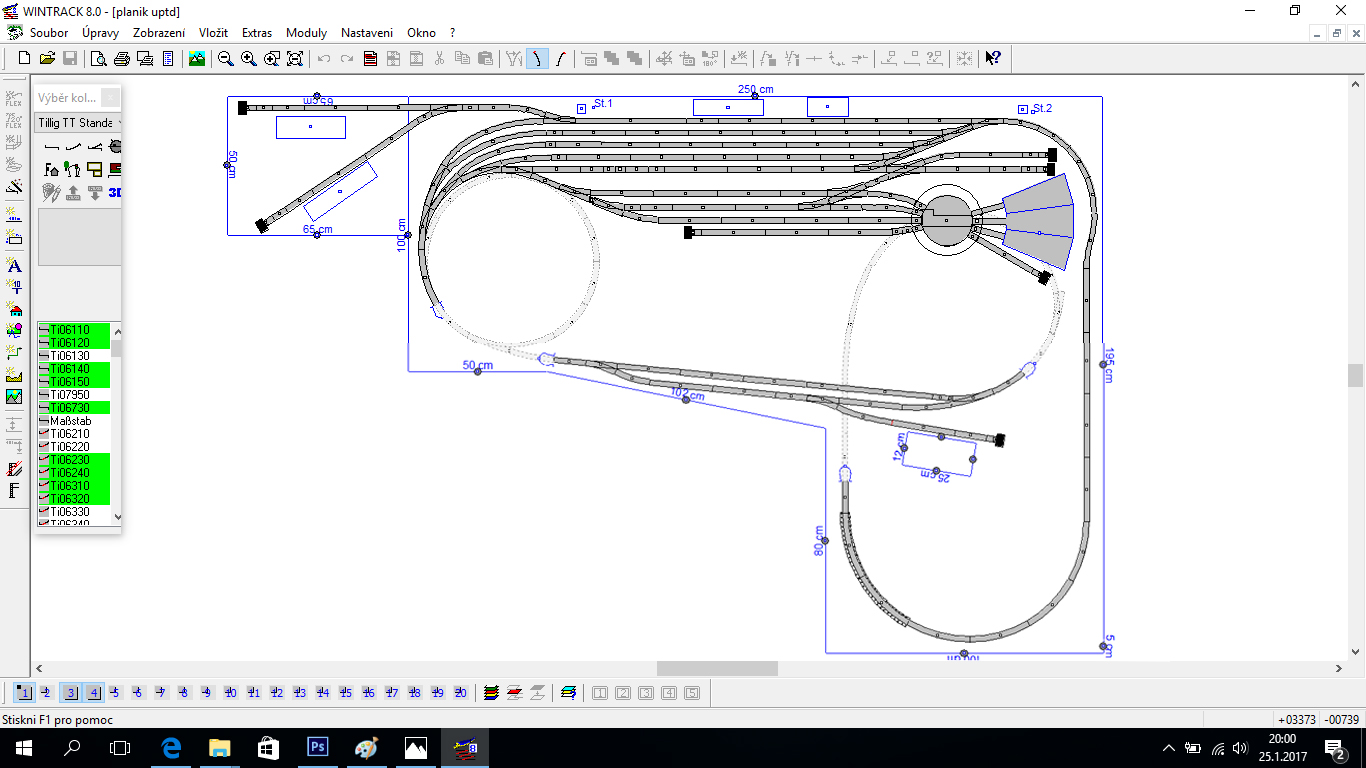The height and width of the screenshot is (768, 1366).
Task: Open the Moduly menu
Action: point(306,33)
